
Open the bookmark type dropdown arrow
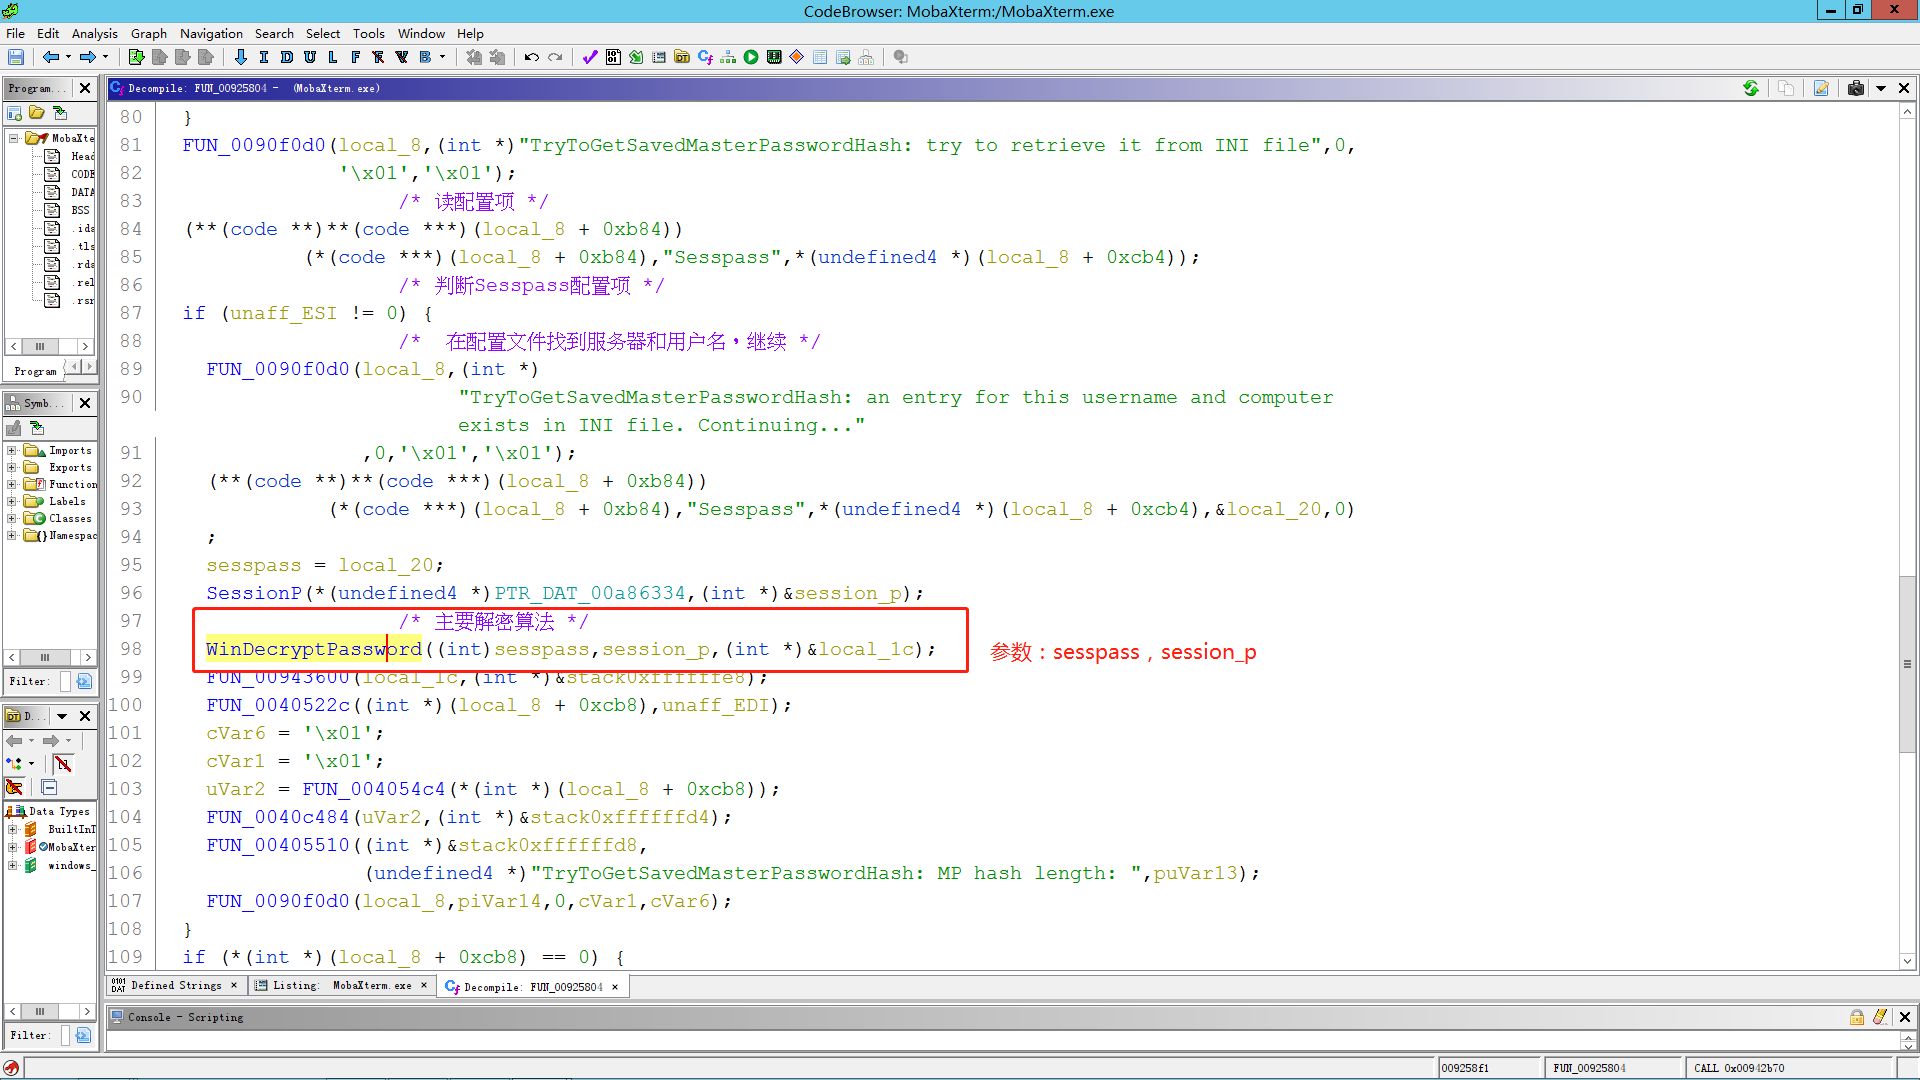coord(442,57)
